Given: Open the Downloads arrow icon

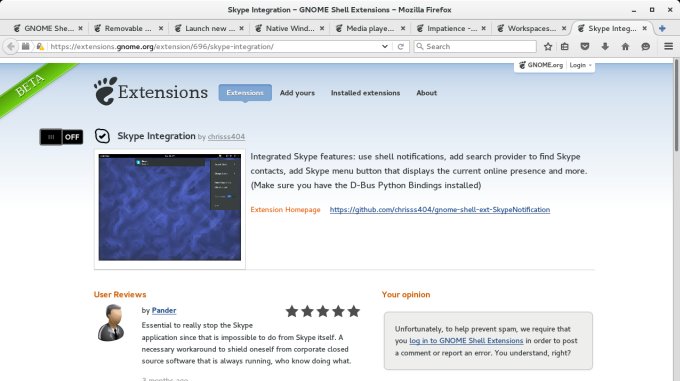Looking at the screenshot, I should click(605, 46).
